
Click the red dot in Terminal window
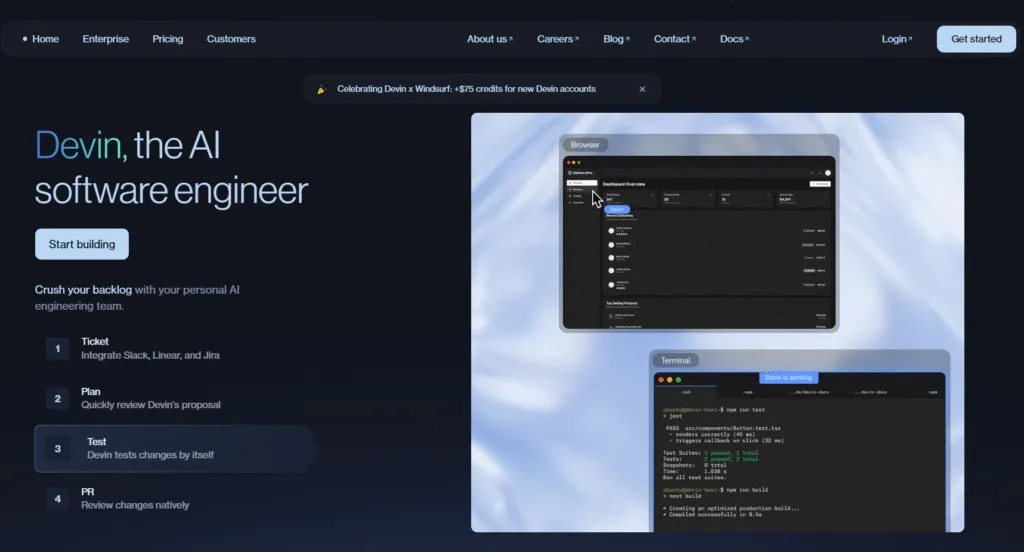tap(661, 380)
